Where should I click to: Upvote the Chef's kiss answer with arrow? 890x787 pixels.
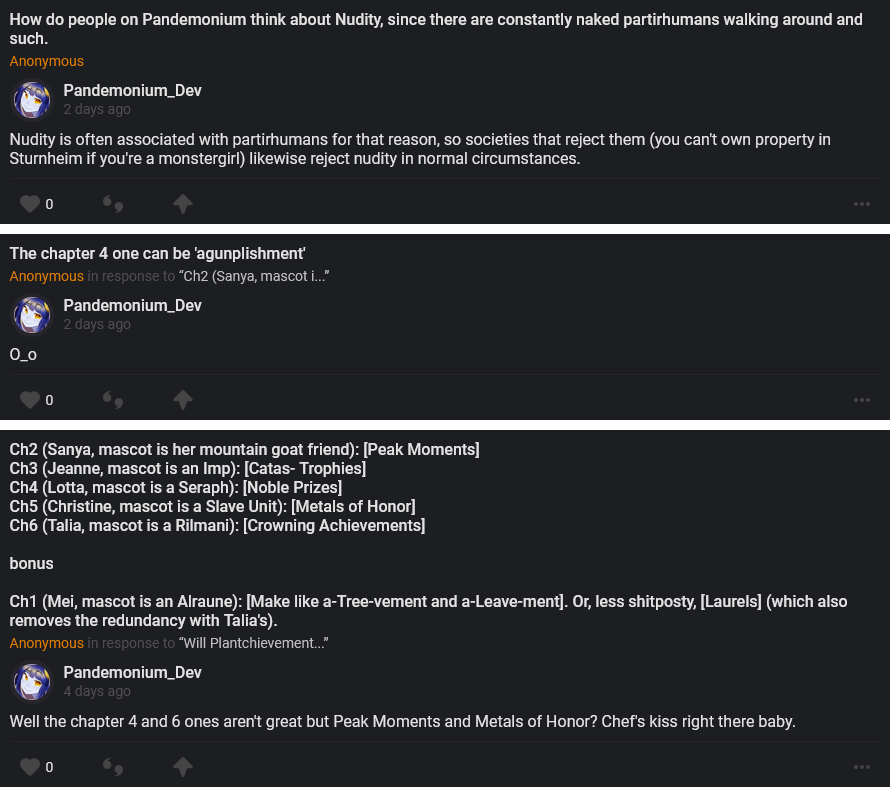click(182, 767)
